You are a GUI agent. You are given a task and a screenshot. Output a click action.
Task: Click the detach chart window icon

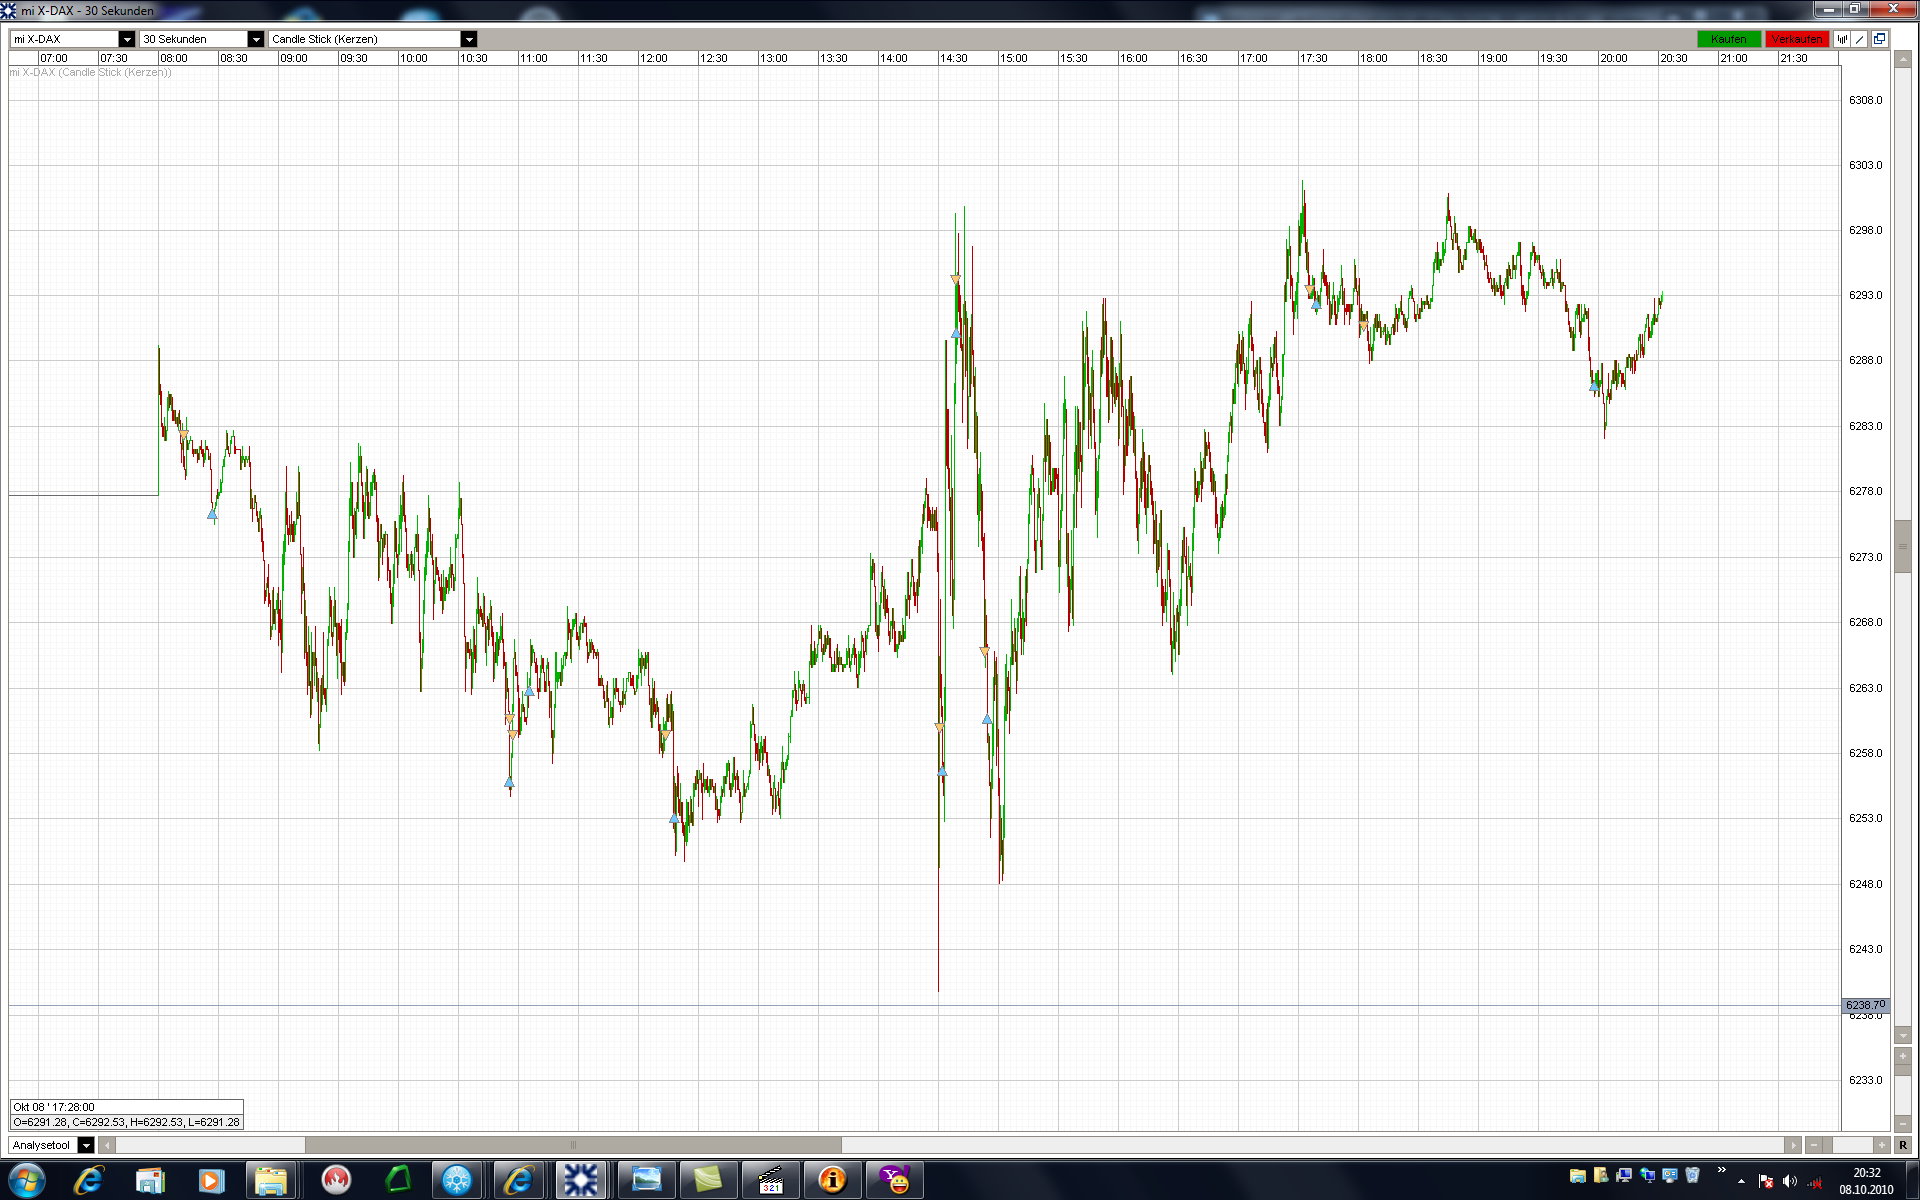point(1879,39)
